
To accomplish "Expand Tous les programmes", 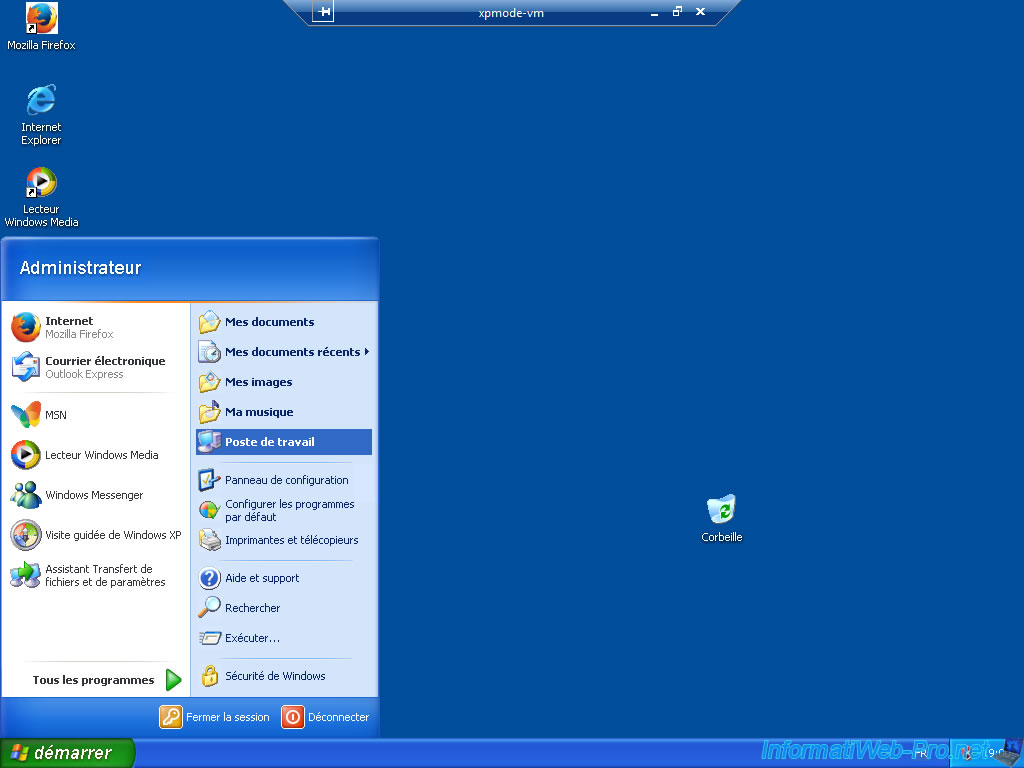I will click(106, 680).
